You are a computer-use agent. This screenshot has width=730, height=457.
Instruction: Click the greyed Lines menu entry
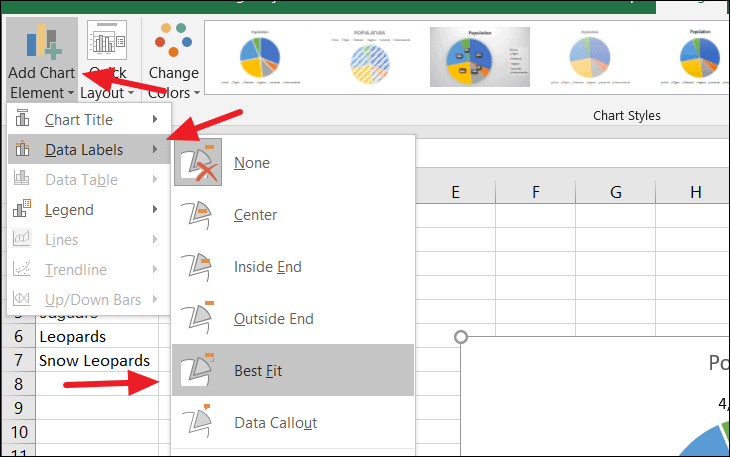[88, 240]
